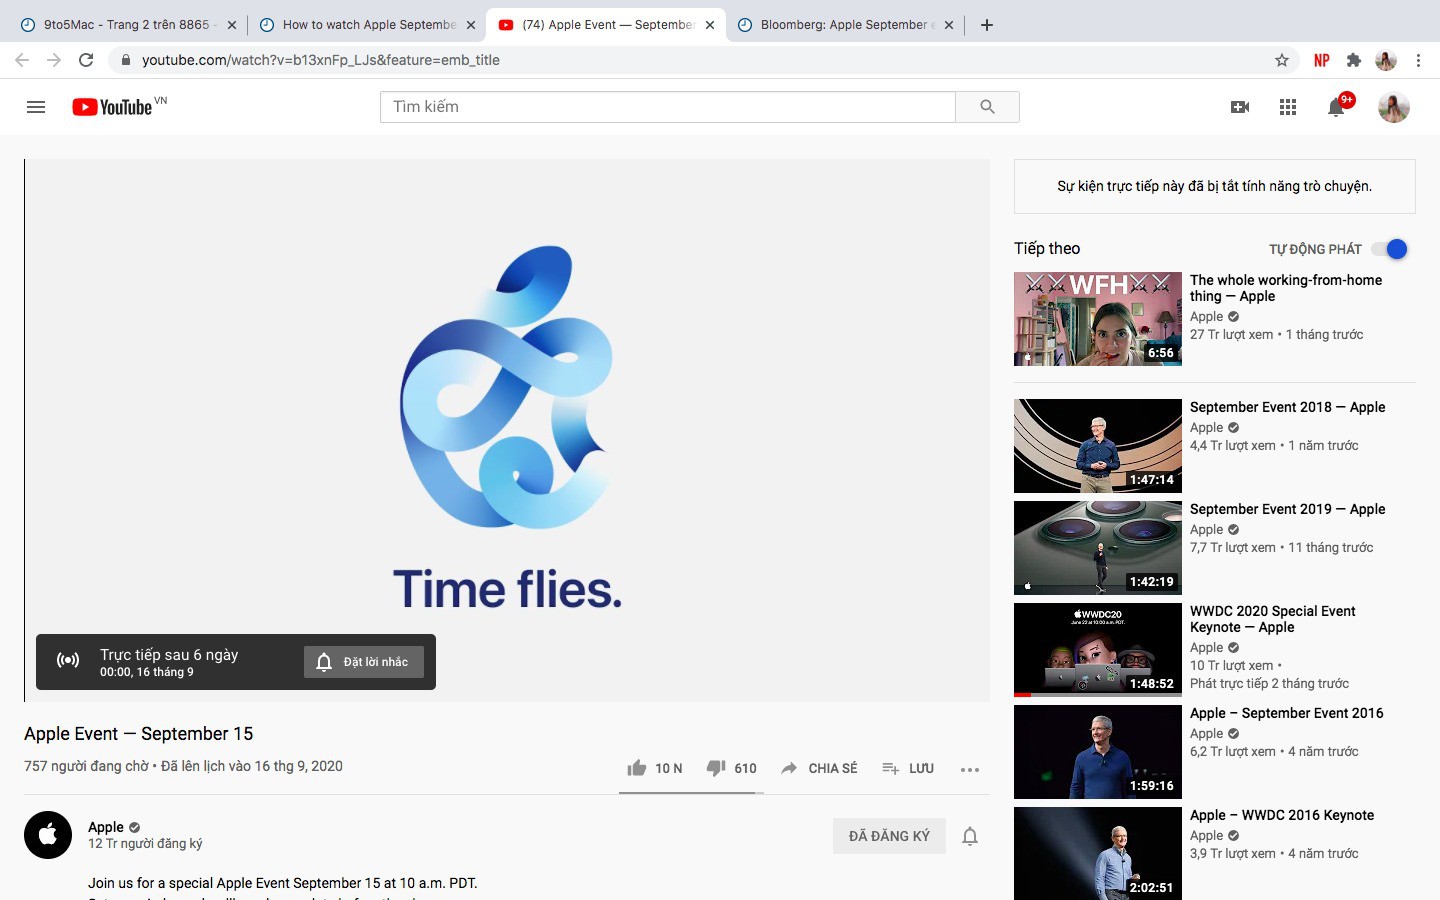Click the 'ĐÃ ĐĂNG KÝ' subscribed button
The image size is (1440, 900).
pyautogui.click(x=889, y=836)
